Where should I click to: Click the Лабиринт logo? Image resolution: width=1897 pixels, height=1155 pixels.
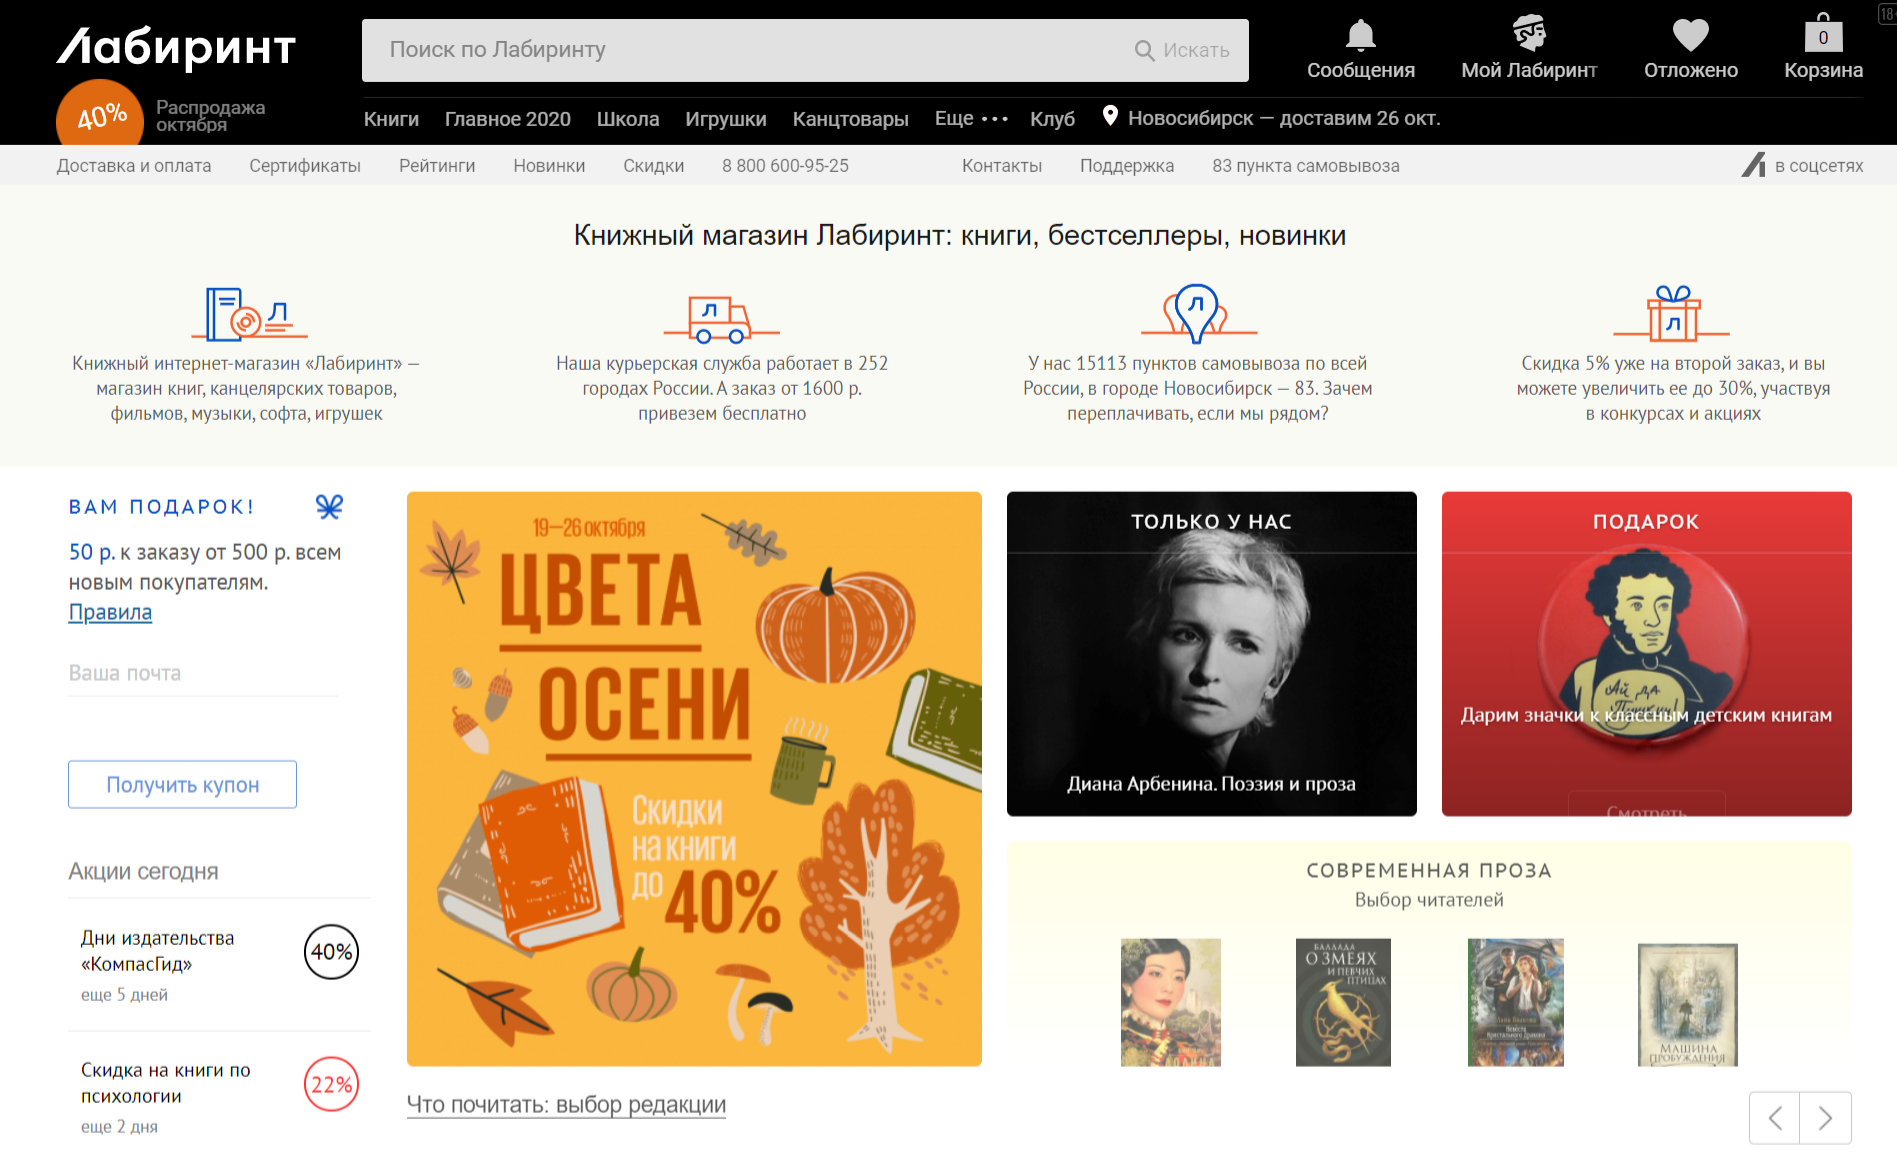(176, 47)
